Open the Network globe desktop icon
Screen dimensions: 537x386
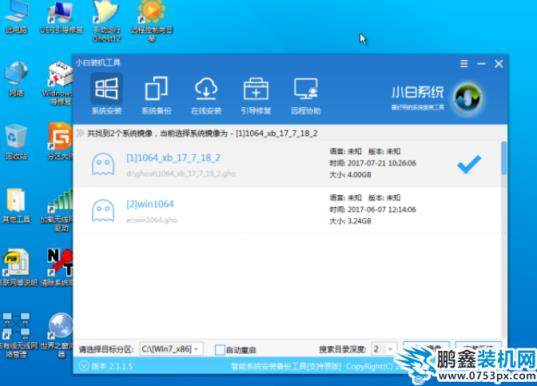pos(16,79)
